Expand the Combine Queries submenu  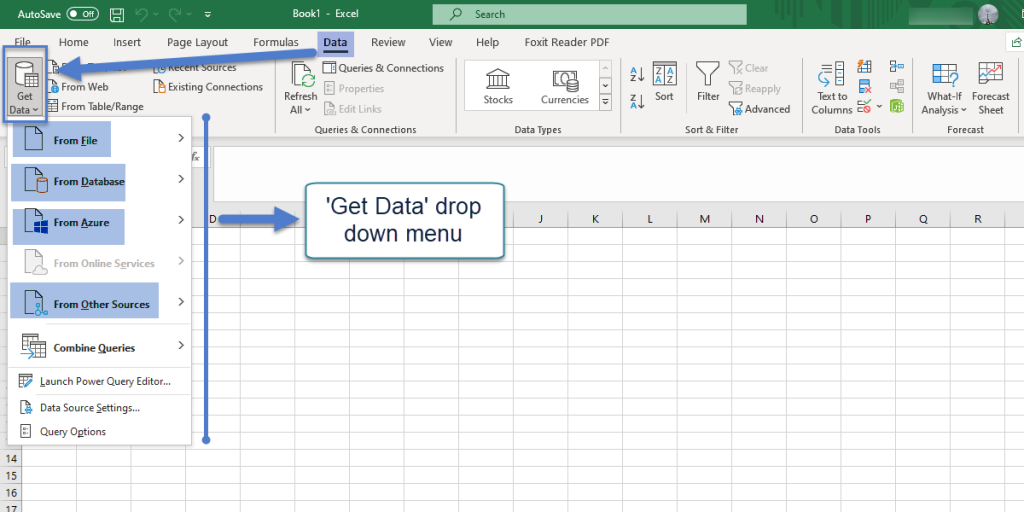[99, 346]
